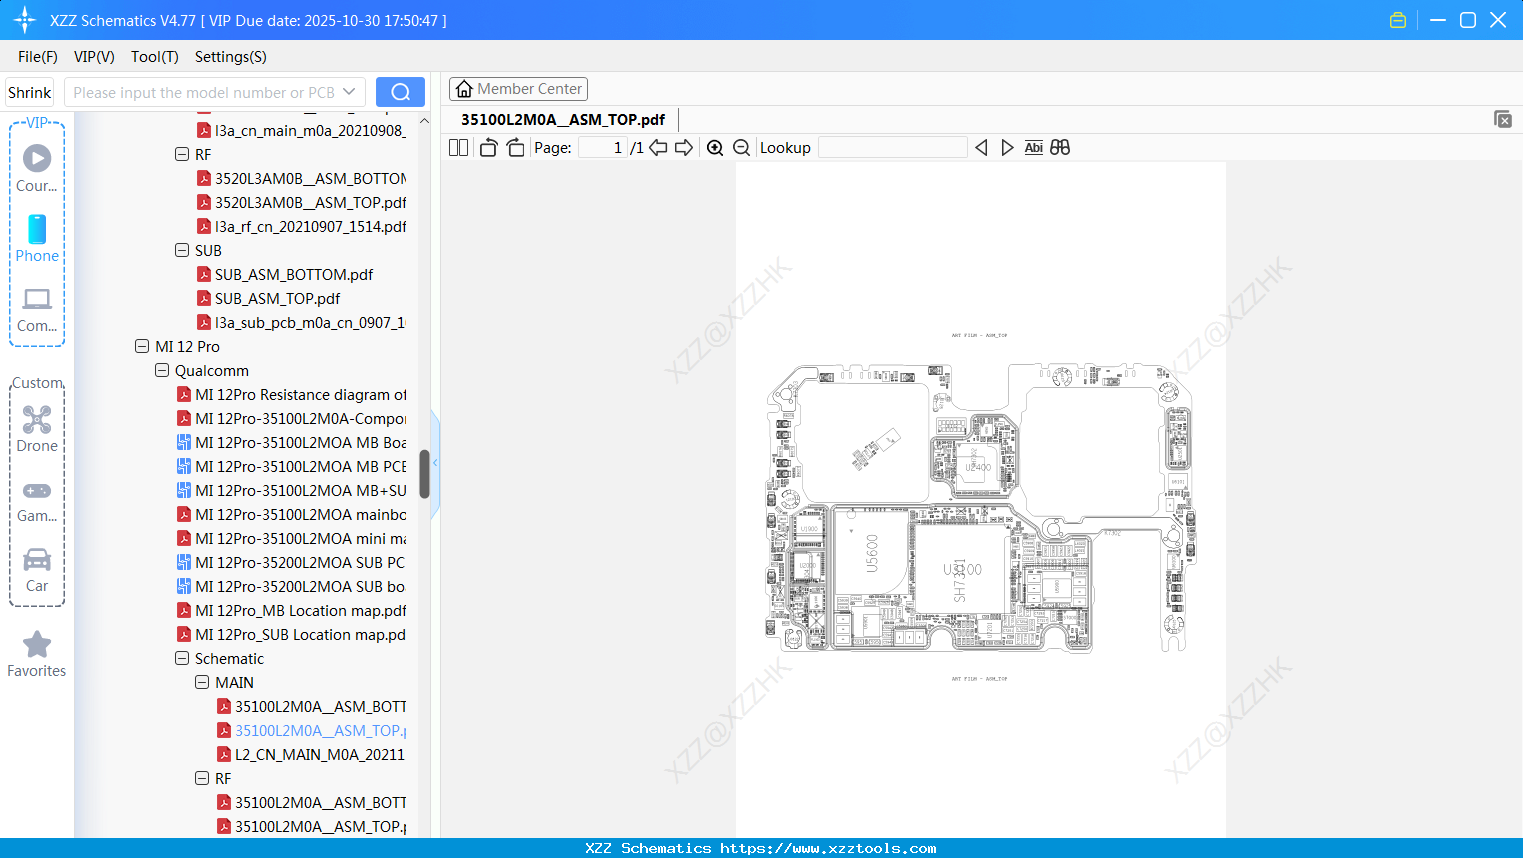Open l3a_cn_main_m0a_20210908 file
This screenshot has width=1523, height=858.
tap(310, 131)
